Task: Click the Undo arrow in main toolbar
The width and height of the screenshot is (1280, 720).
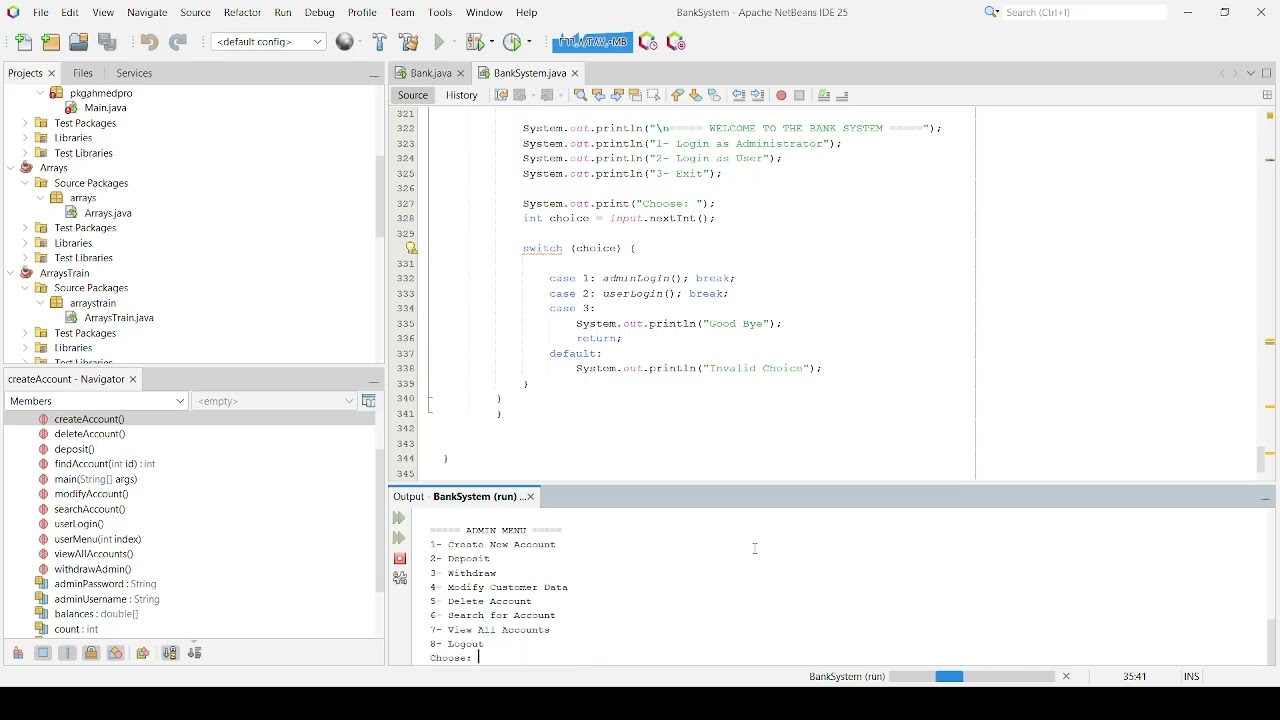Action: tap(149, 42)
